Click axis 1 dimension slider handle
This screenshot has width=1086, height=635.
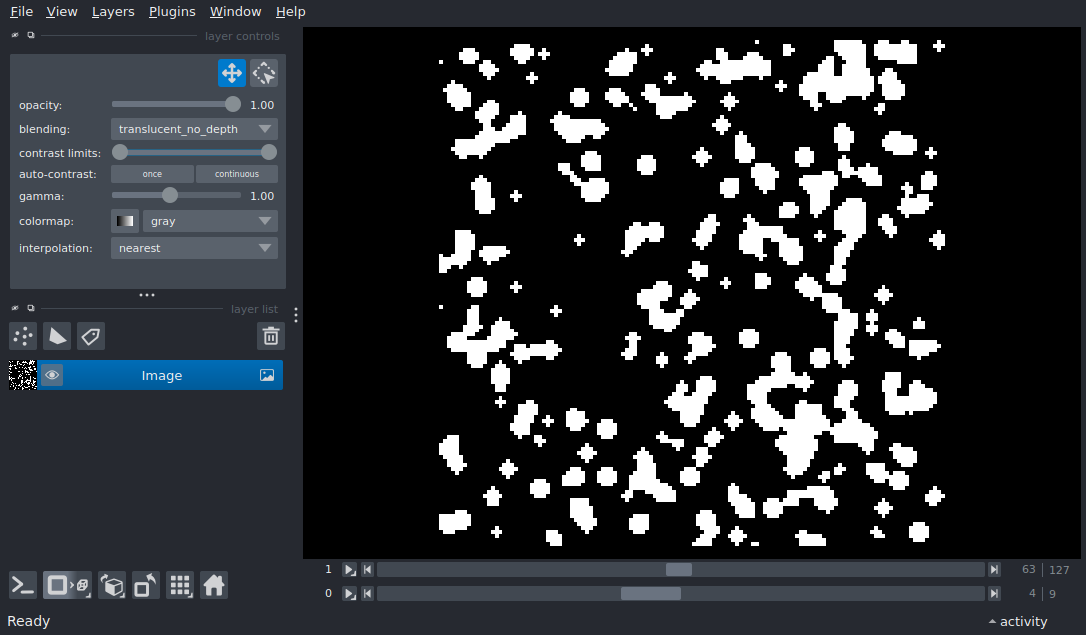point(679,570)
